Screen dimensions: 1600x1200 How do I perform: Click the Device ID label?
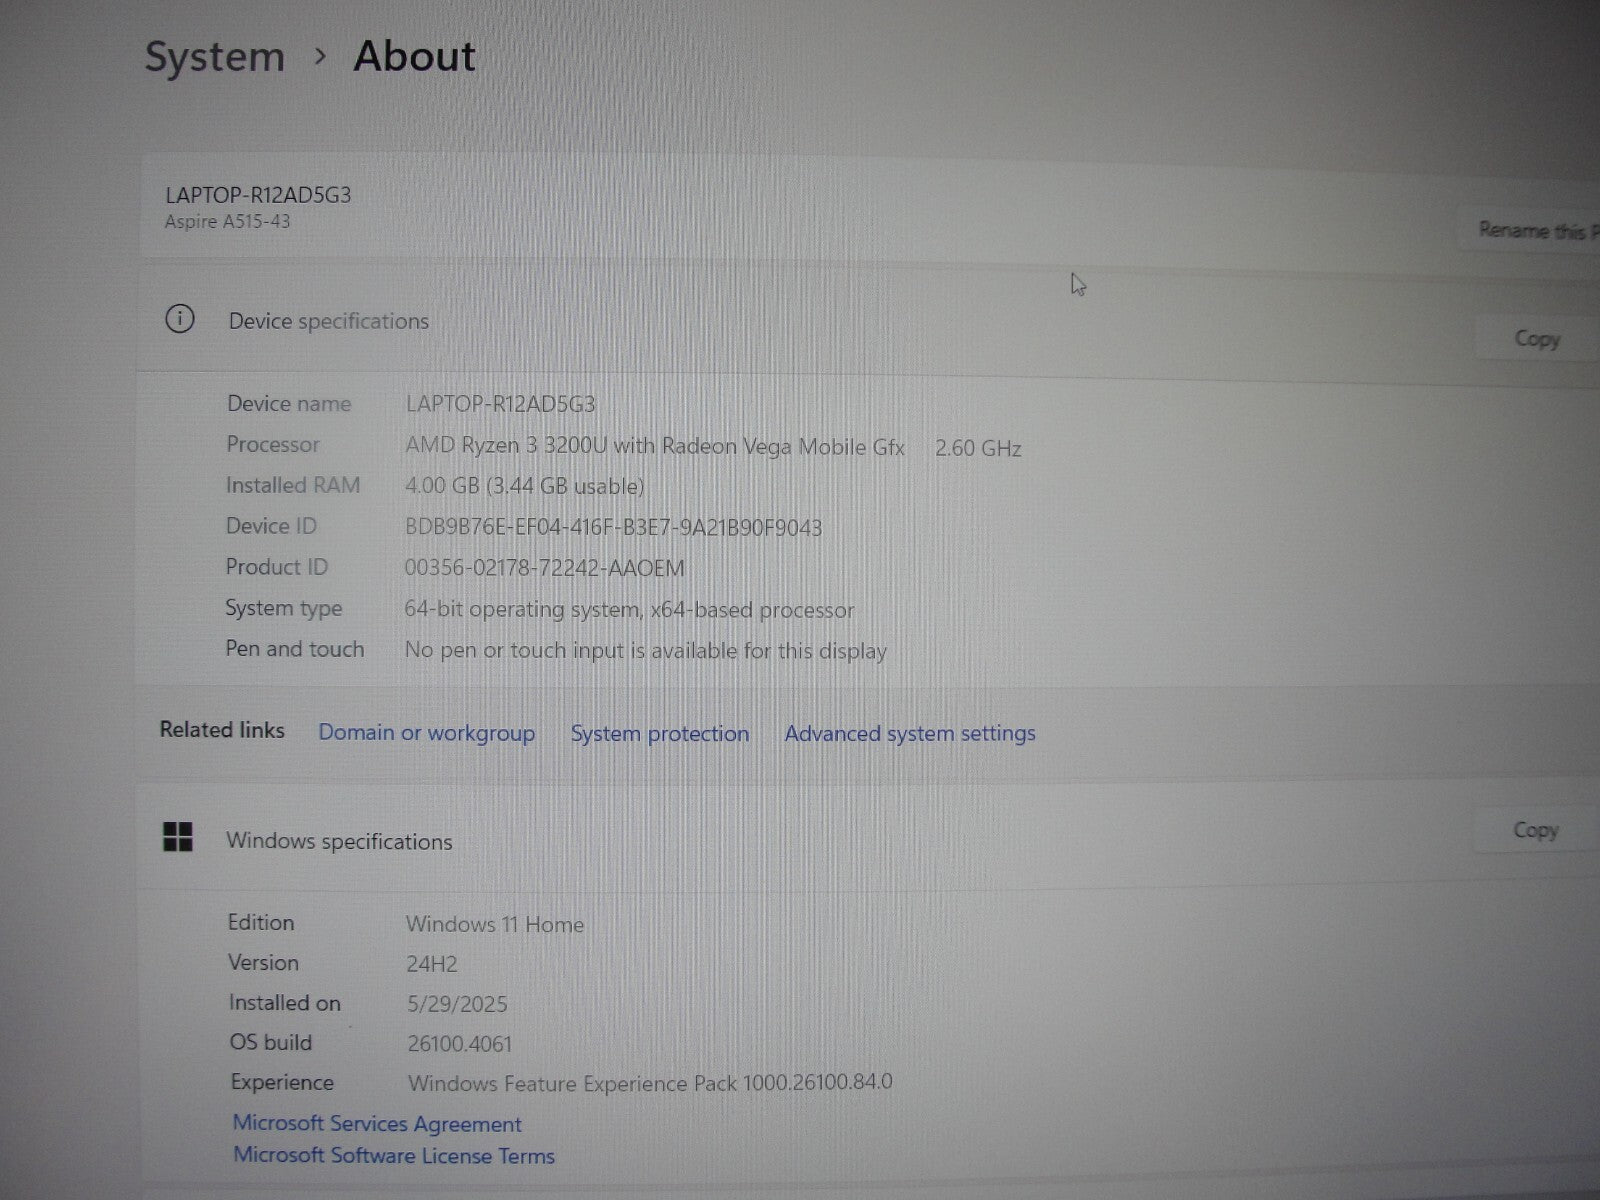[271, 526]
